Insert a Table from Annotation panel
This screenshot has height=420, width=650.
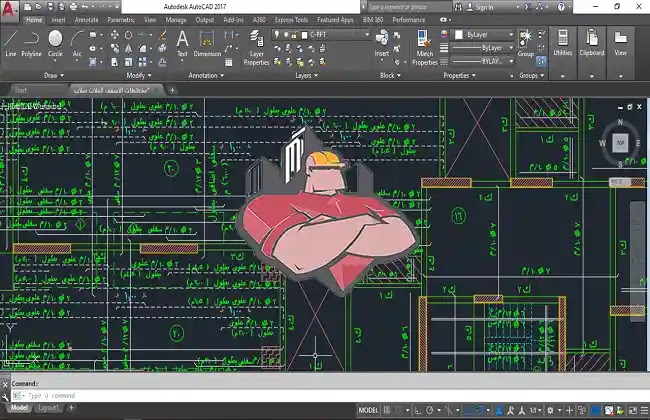[x=228, y=63]
